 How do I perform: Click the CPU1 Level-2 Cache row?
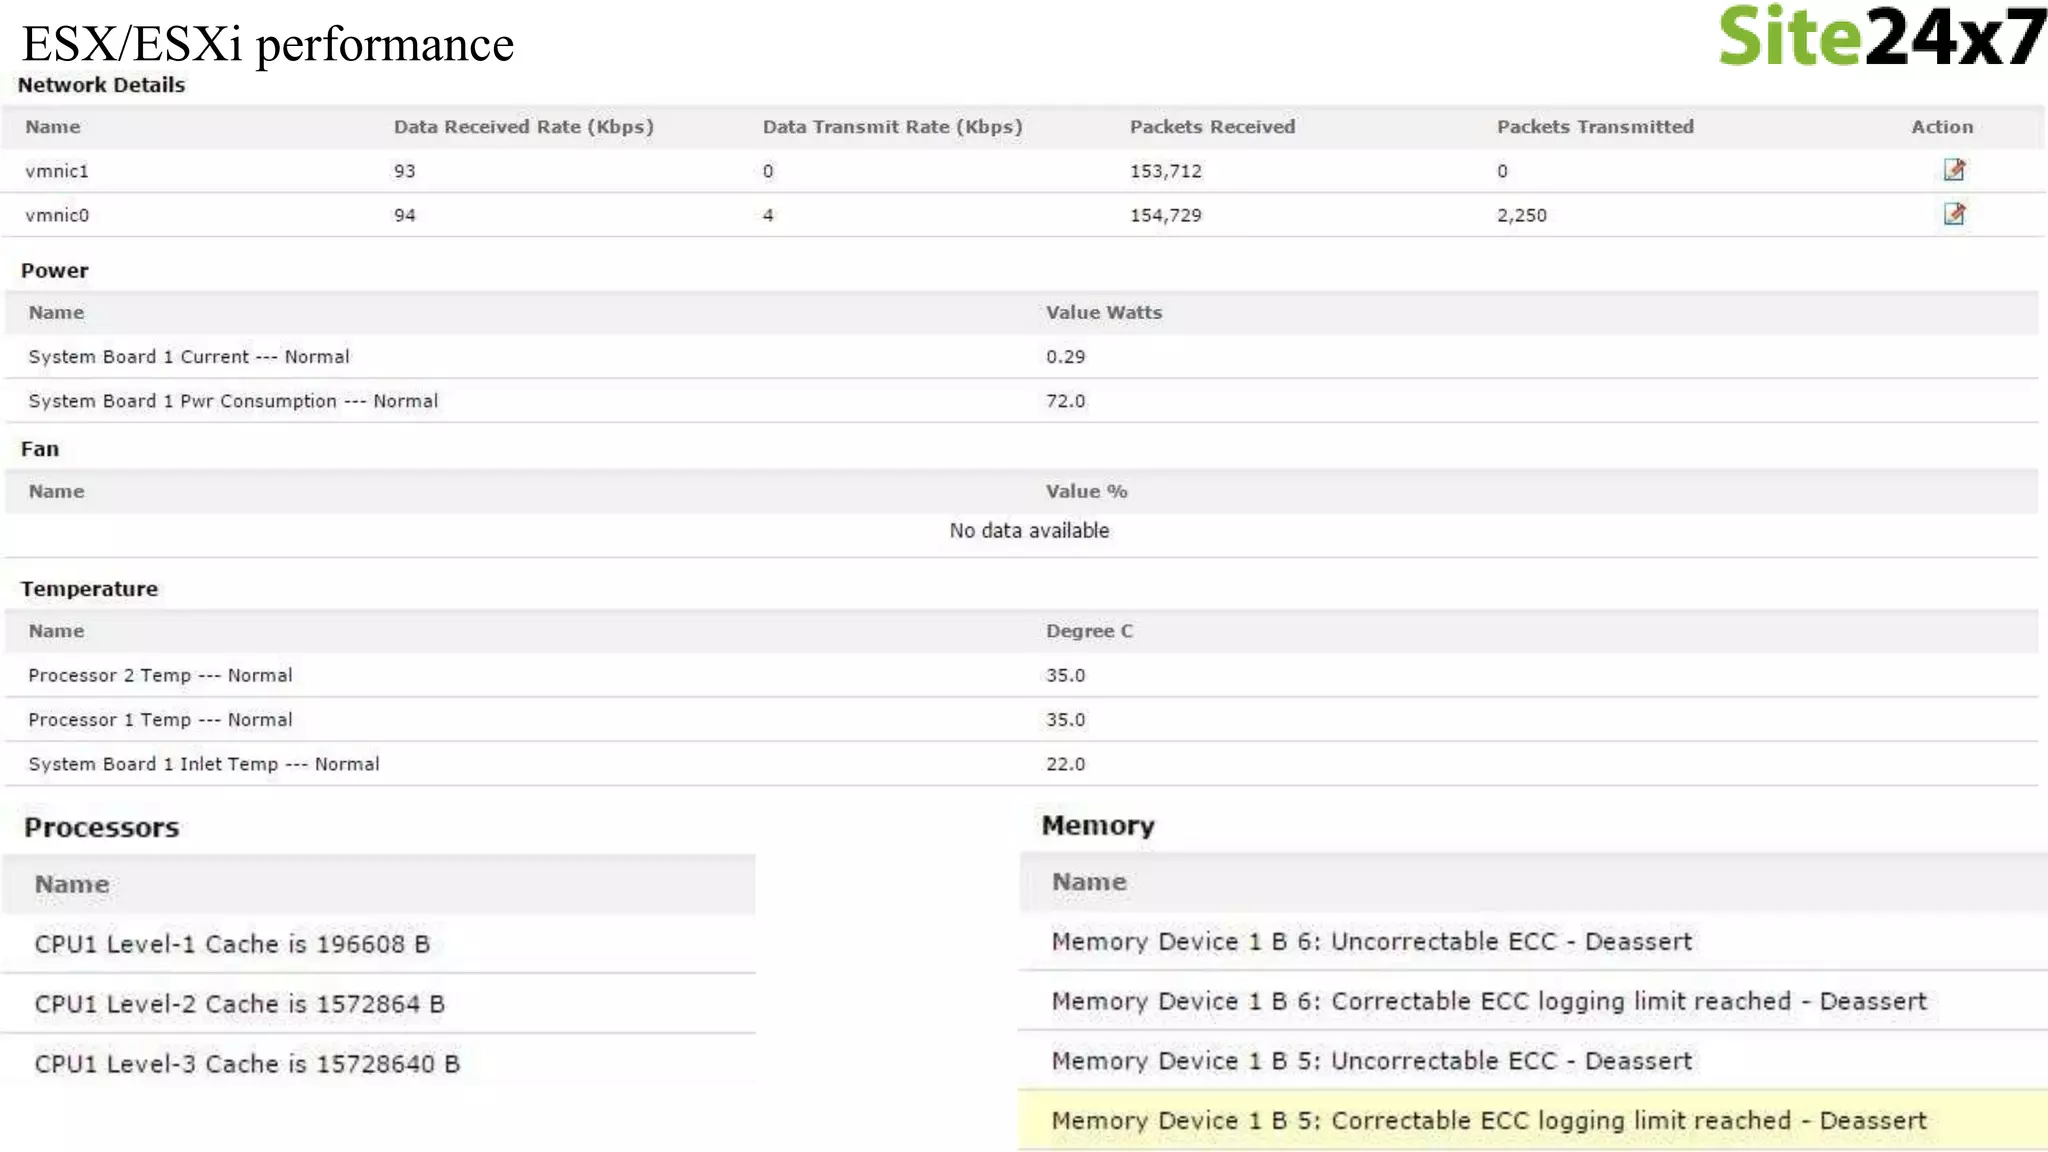[379, 1004]
